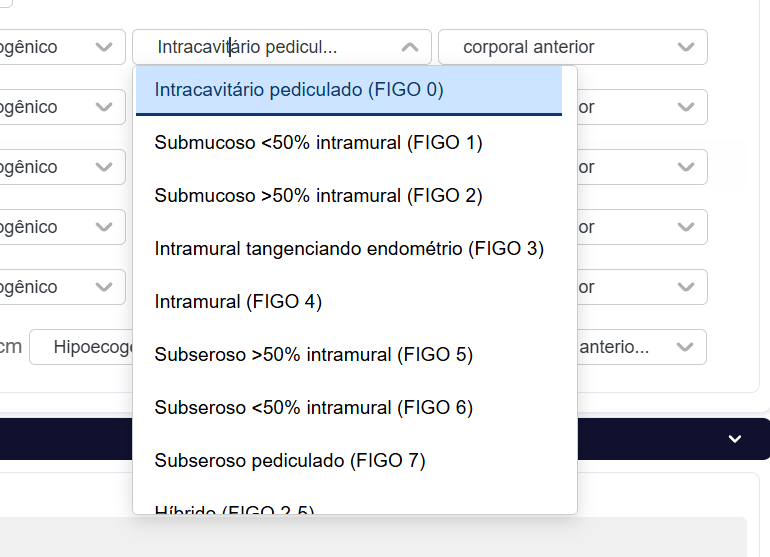Choose "Subseroso pediculado (FIGO 7)" option
Image resolution: width=770 pixels, height=557 pixels.
tap(290, 460)
